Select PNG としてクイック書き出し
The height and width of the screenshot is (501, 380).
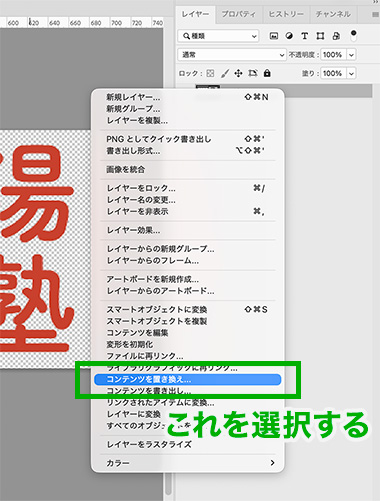click(x=188, y=139)
